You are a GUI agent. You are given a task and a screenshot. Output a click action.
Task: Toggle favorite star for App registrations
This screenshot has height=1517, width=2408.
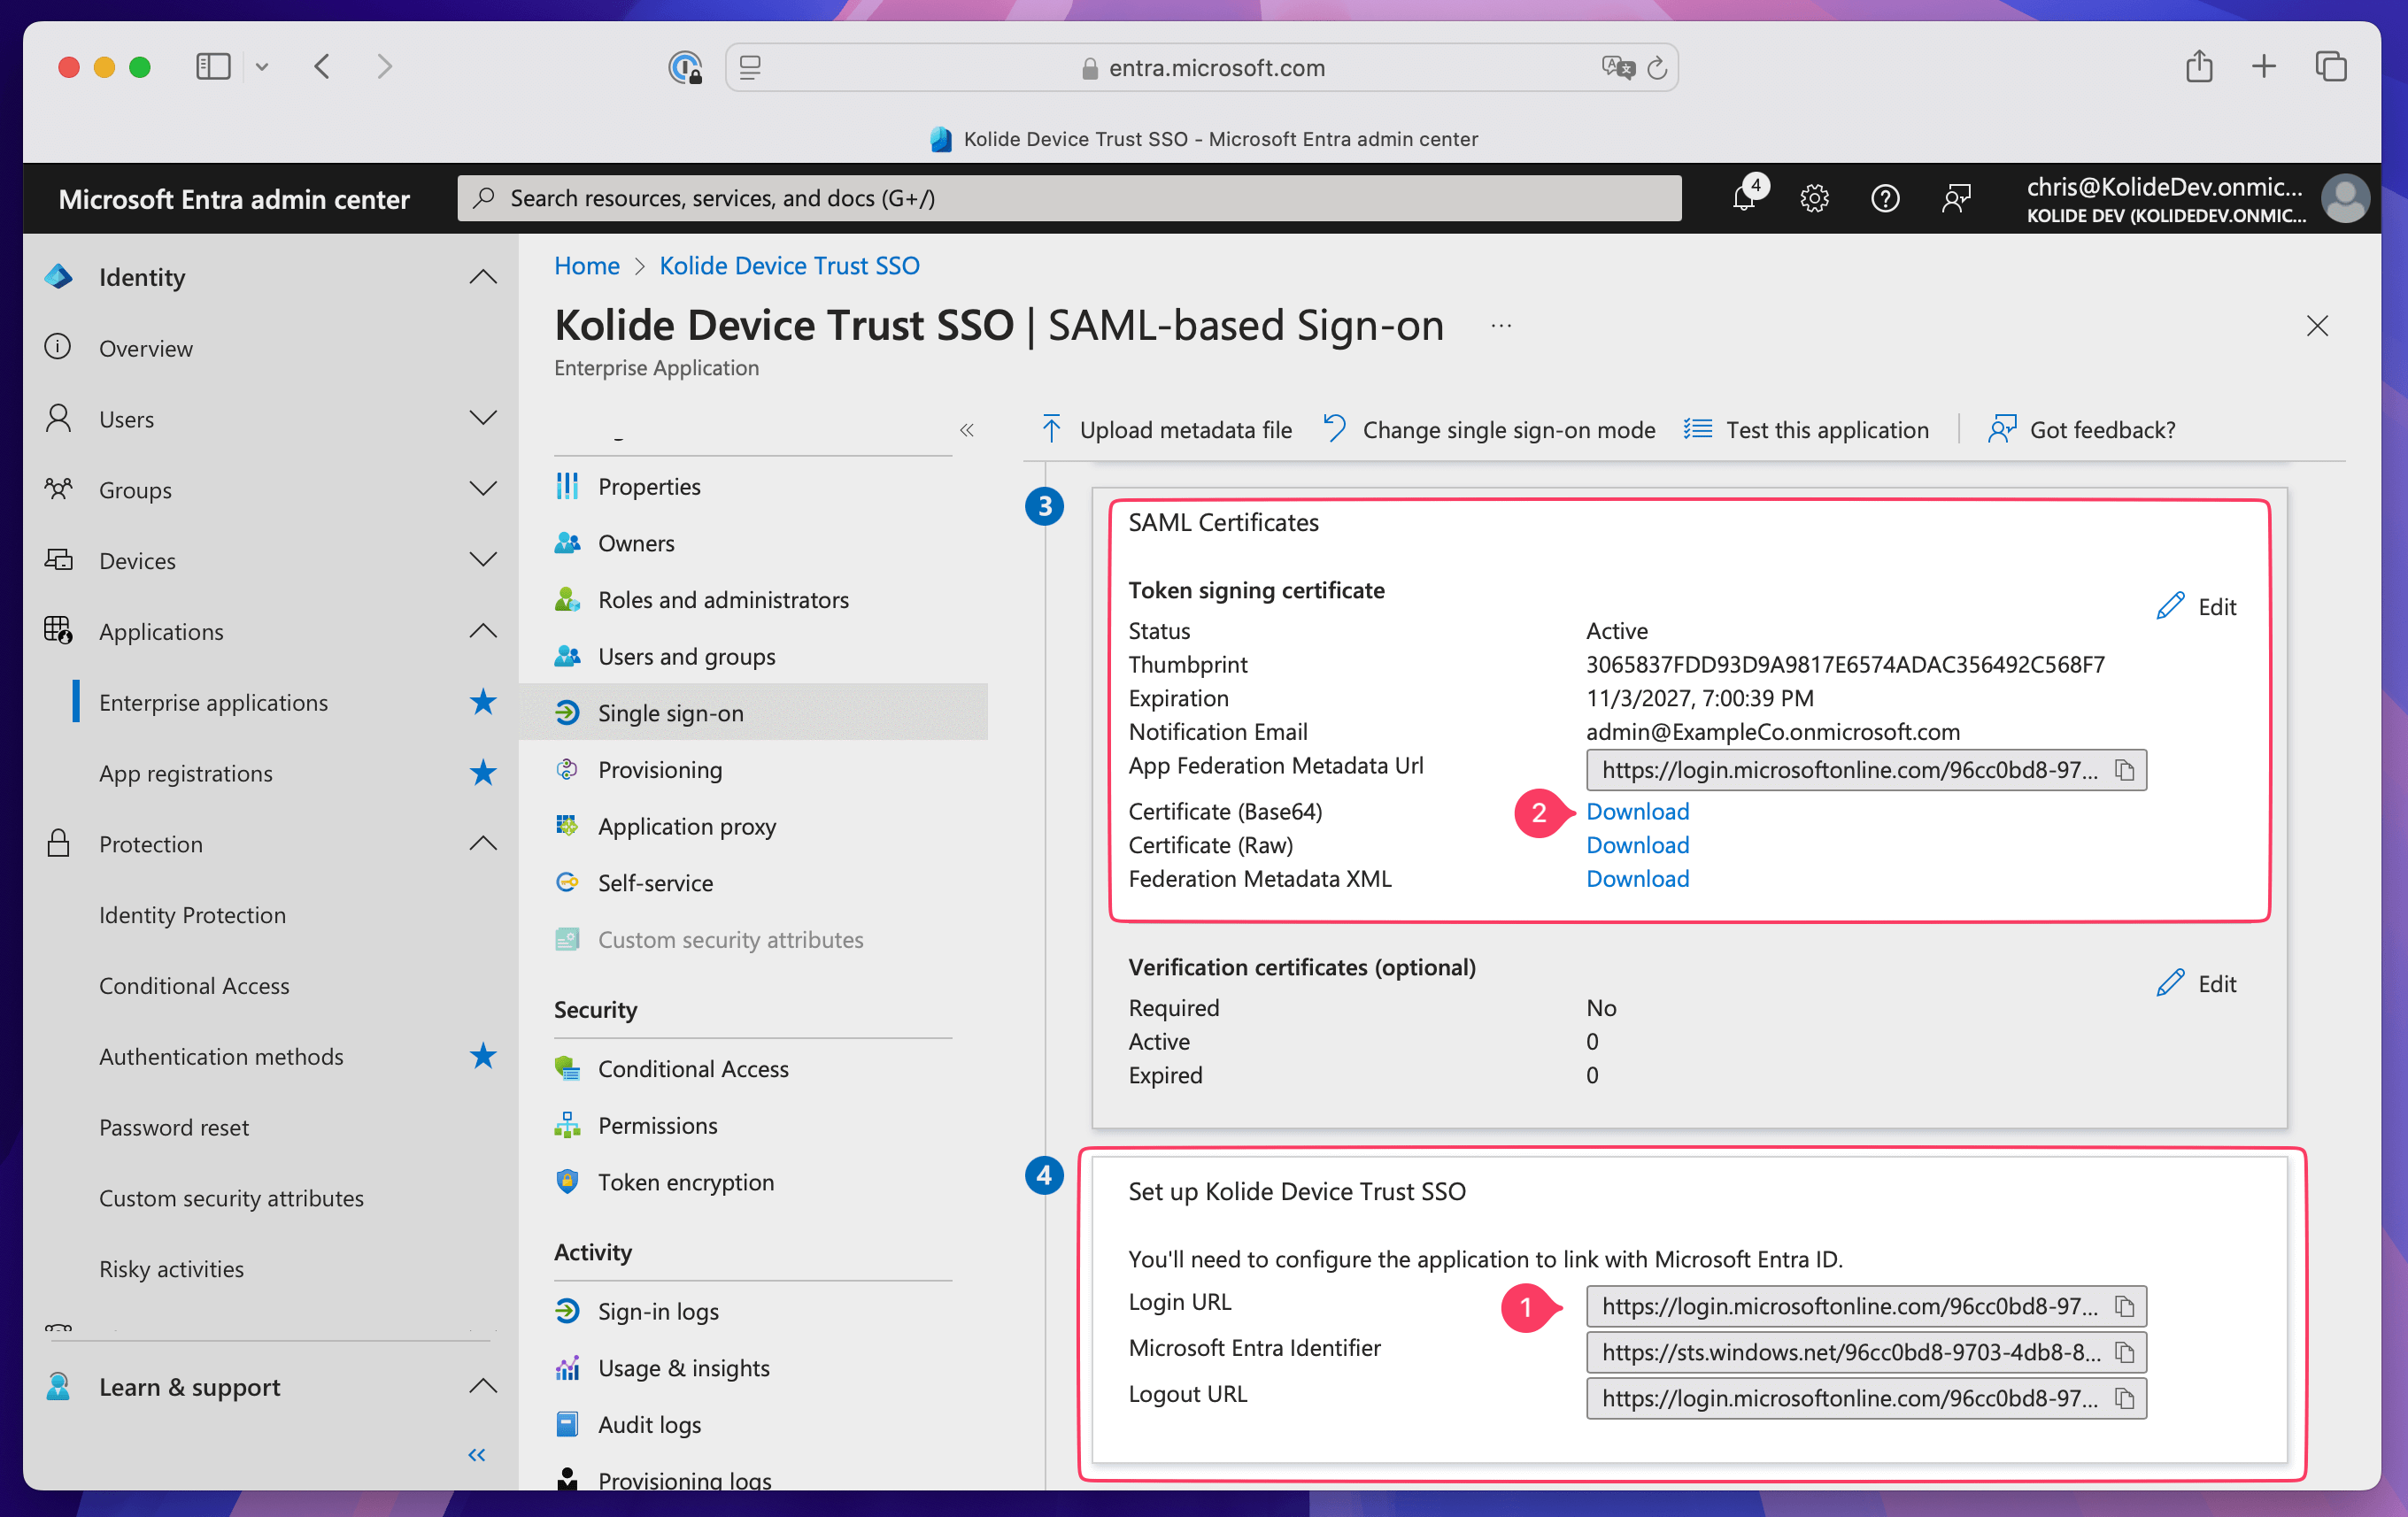coord(483,773)
